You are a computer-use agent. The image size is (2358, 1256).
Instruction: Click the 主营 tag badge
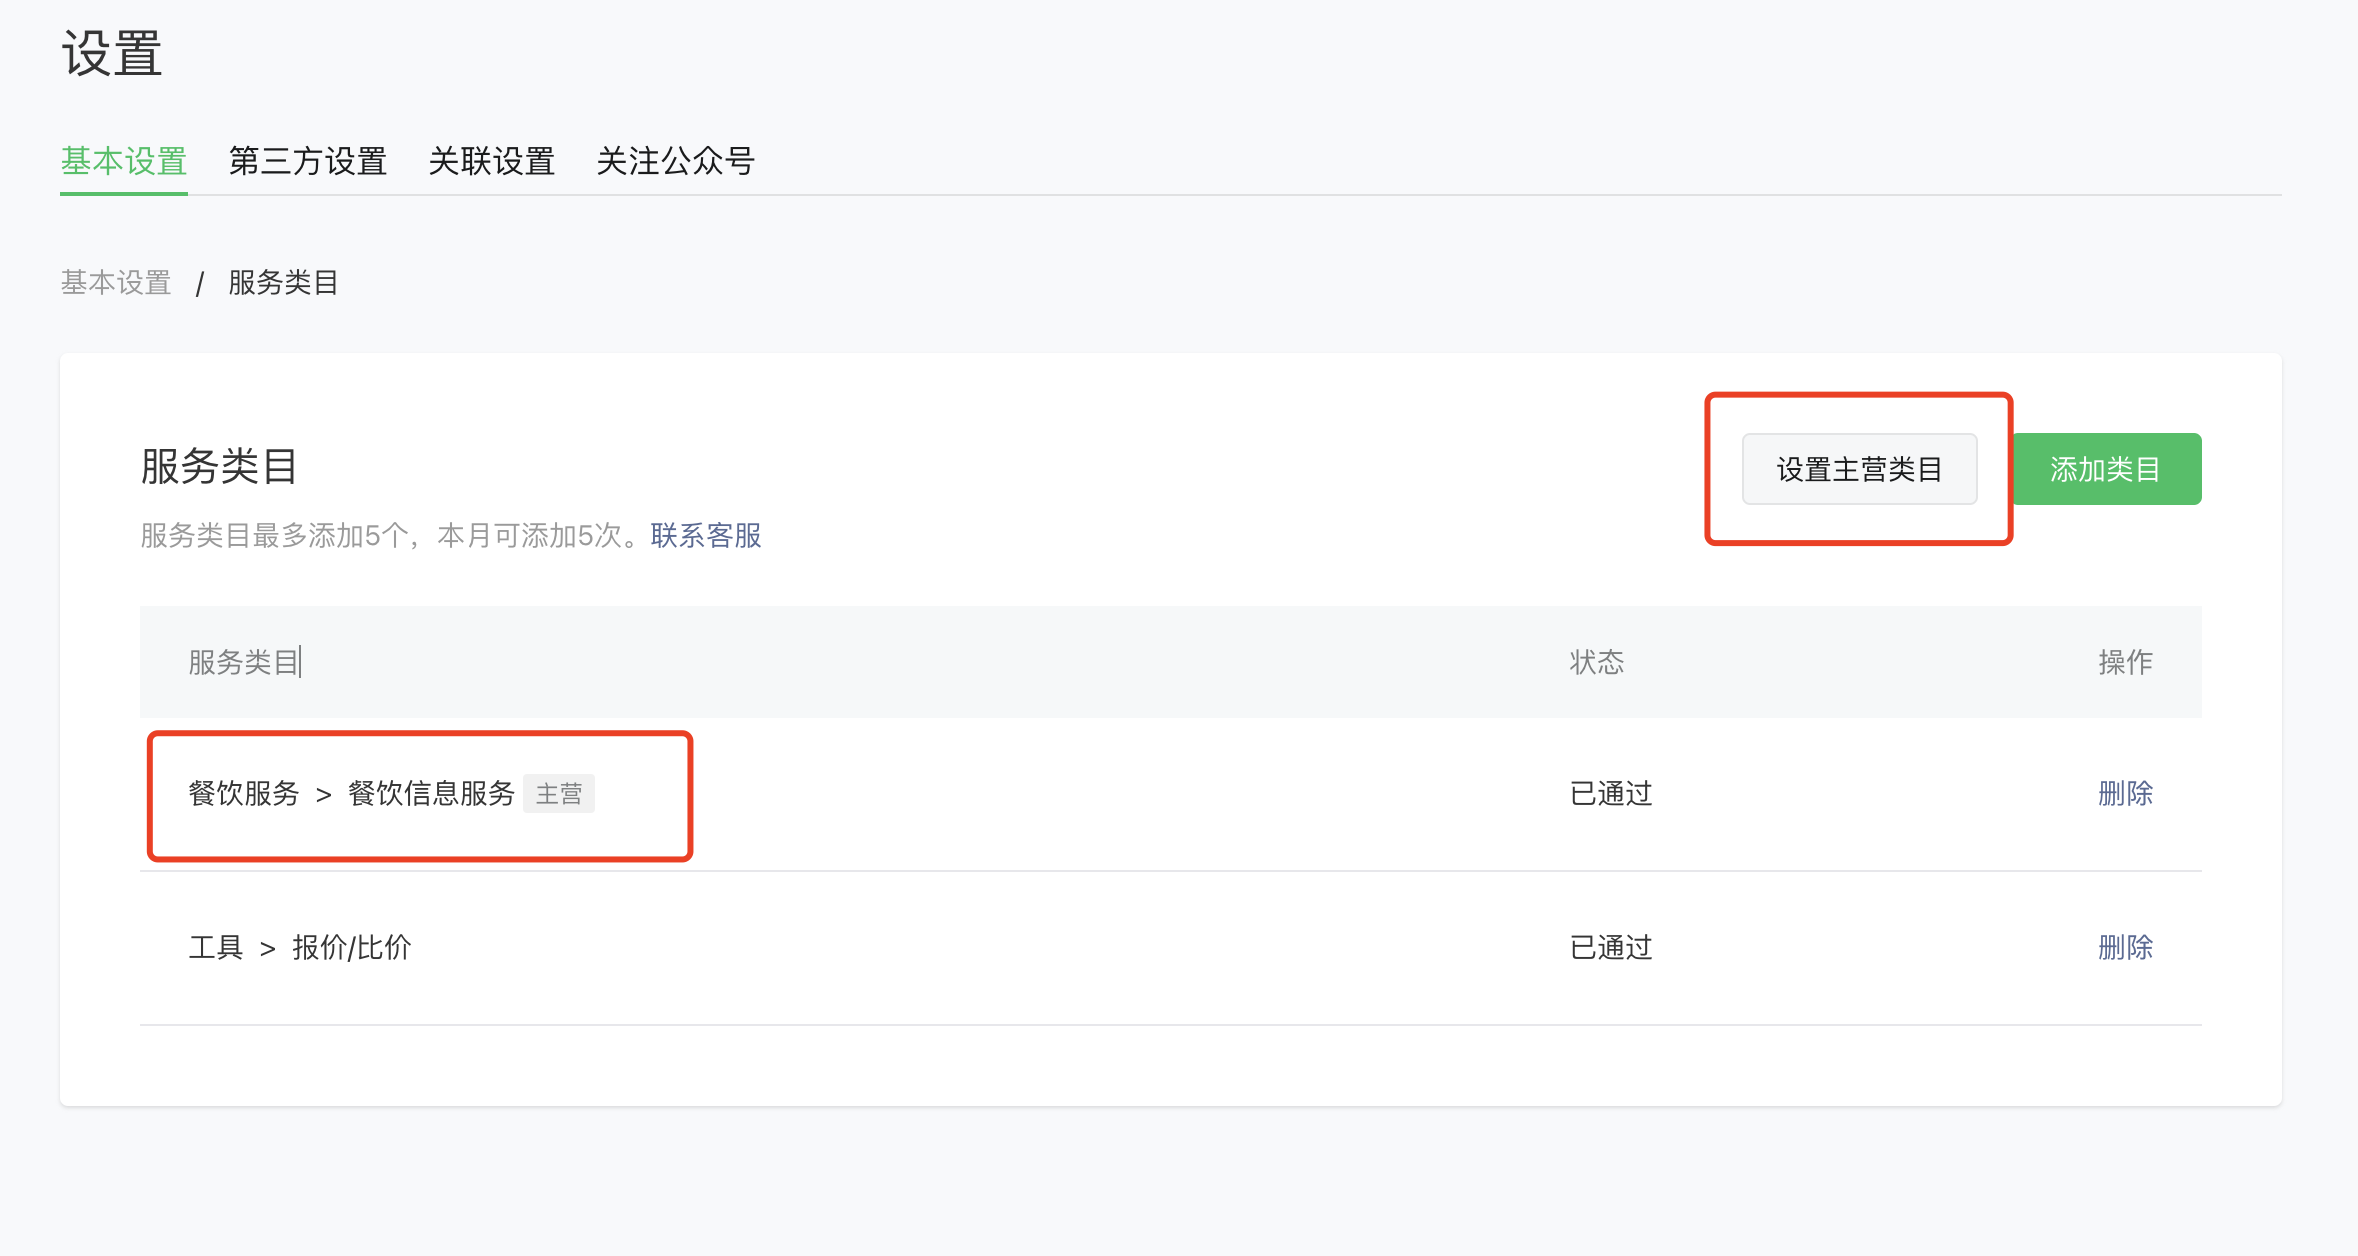coord(559,794)
